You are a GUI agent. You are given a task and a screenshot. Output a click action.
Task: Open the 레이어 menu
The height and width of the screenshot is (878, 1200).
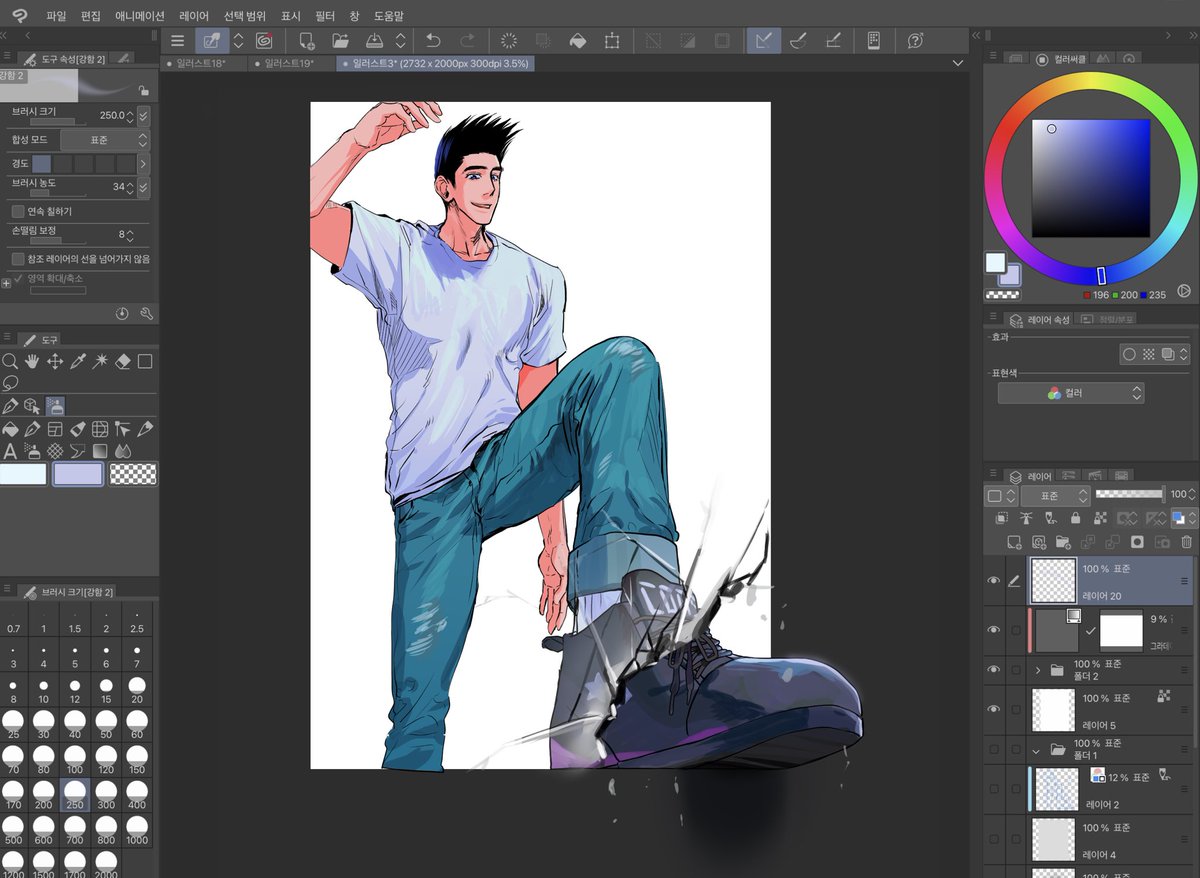coord(194,16)
